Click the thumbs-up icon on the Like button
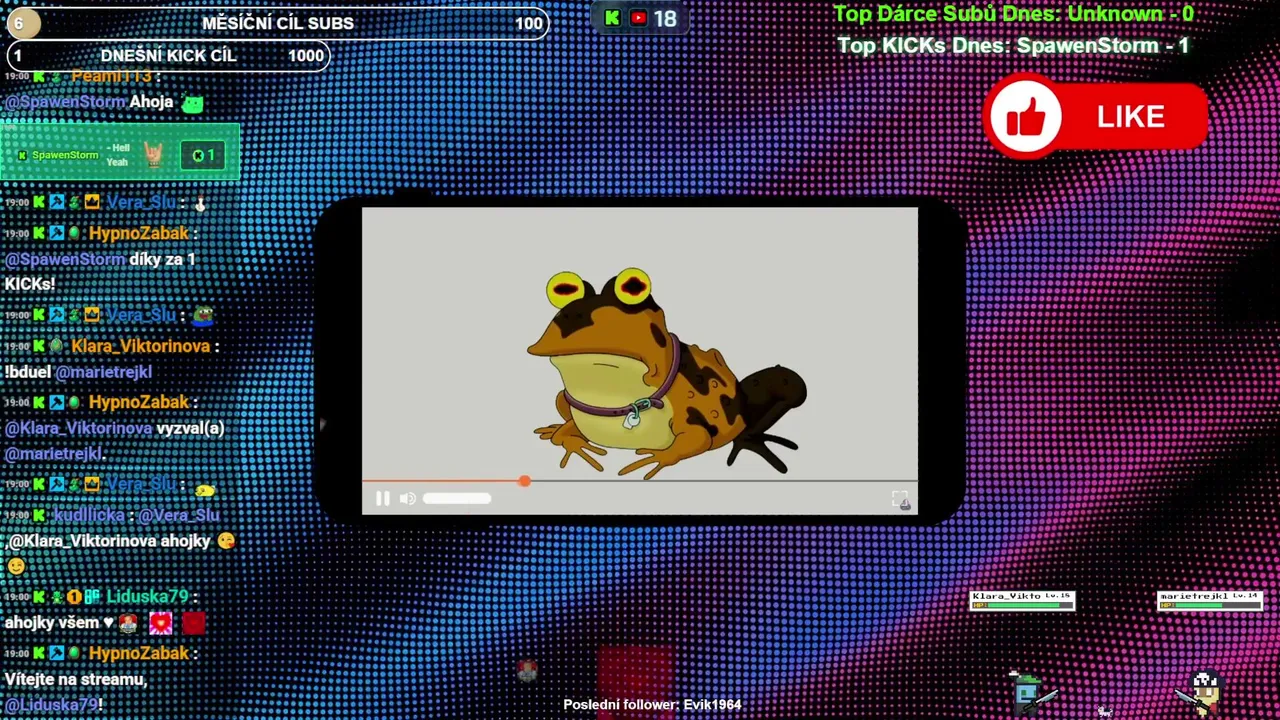This screenshot has width=1280, height=720. pyautogui.click(x=1025, y=117)
